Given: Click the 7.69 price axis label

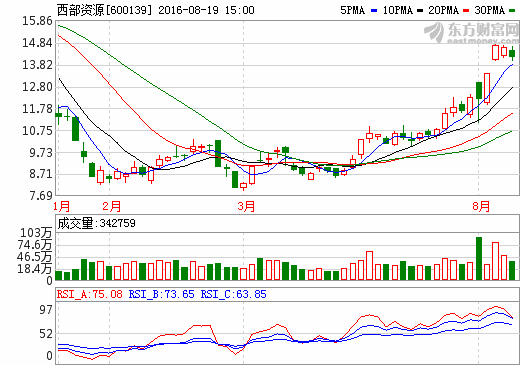Looking at the screenshot, I should [41, 196].
